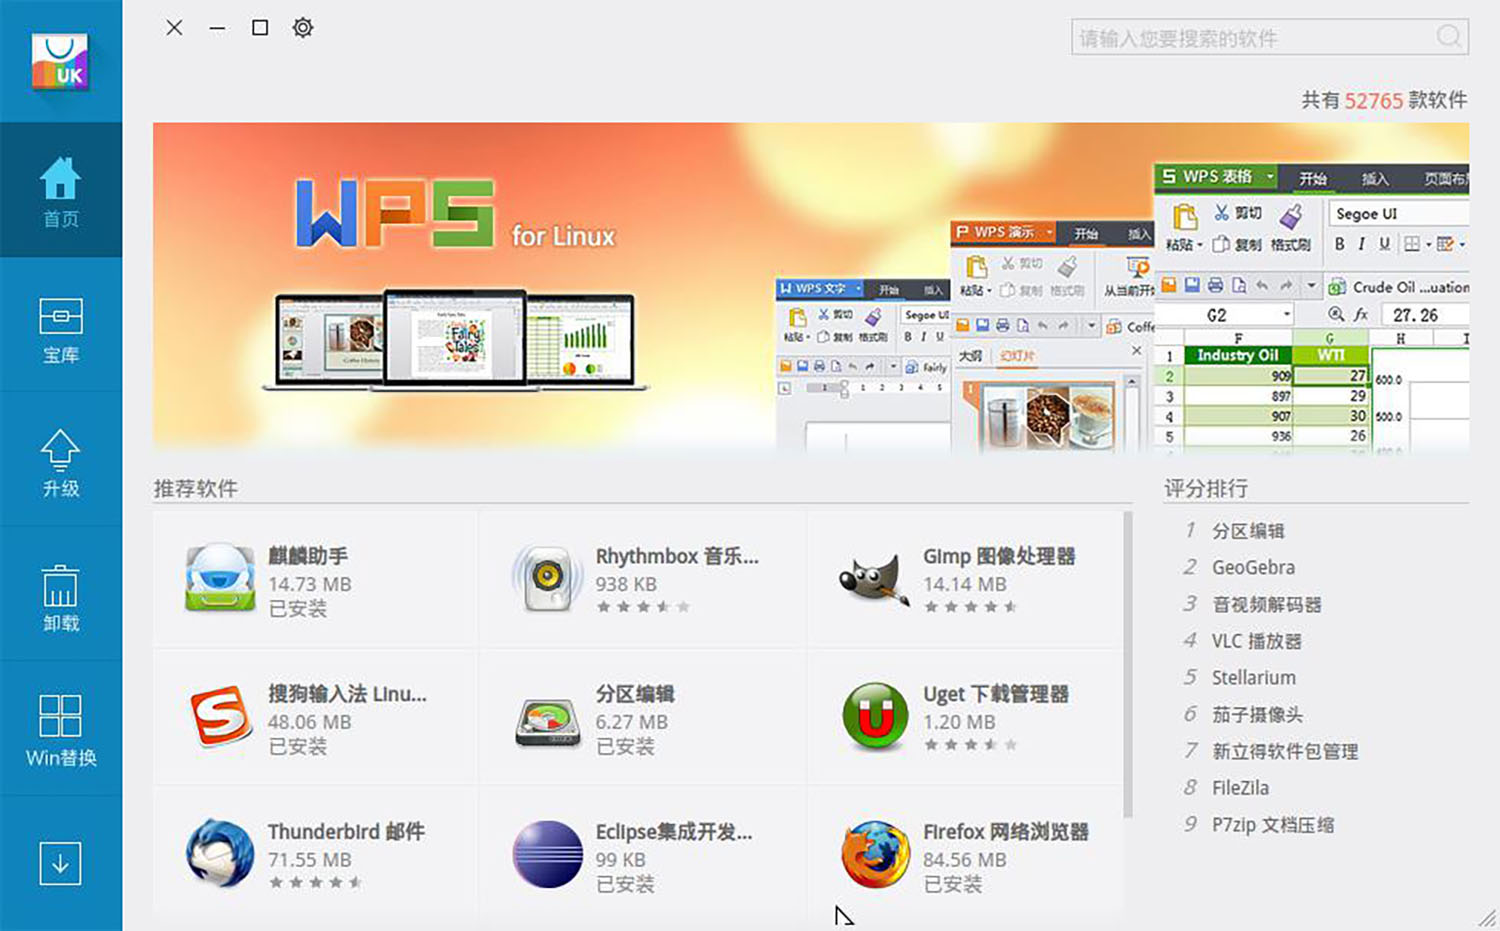The width and height of the screenshot is (1500, 931).
Task: Click the Uget star rating
Action: [970, 745]
